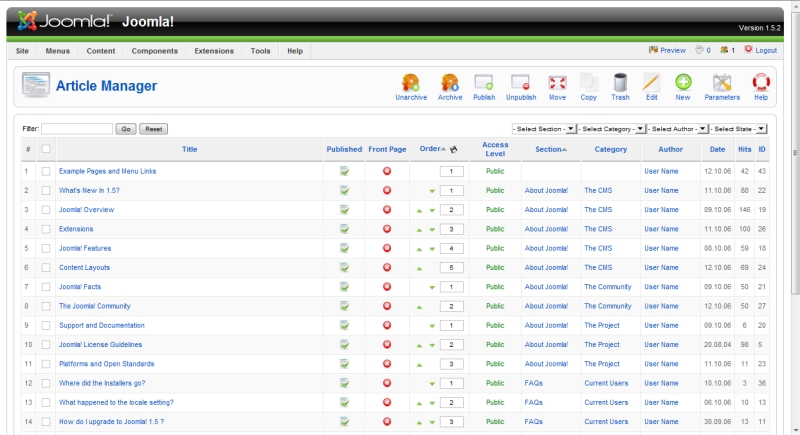Viewport: 800px width, 435px height.
Task: Move Extensions article down in order
Action: (432, 229)
